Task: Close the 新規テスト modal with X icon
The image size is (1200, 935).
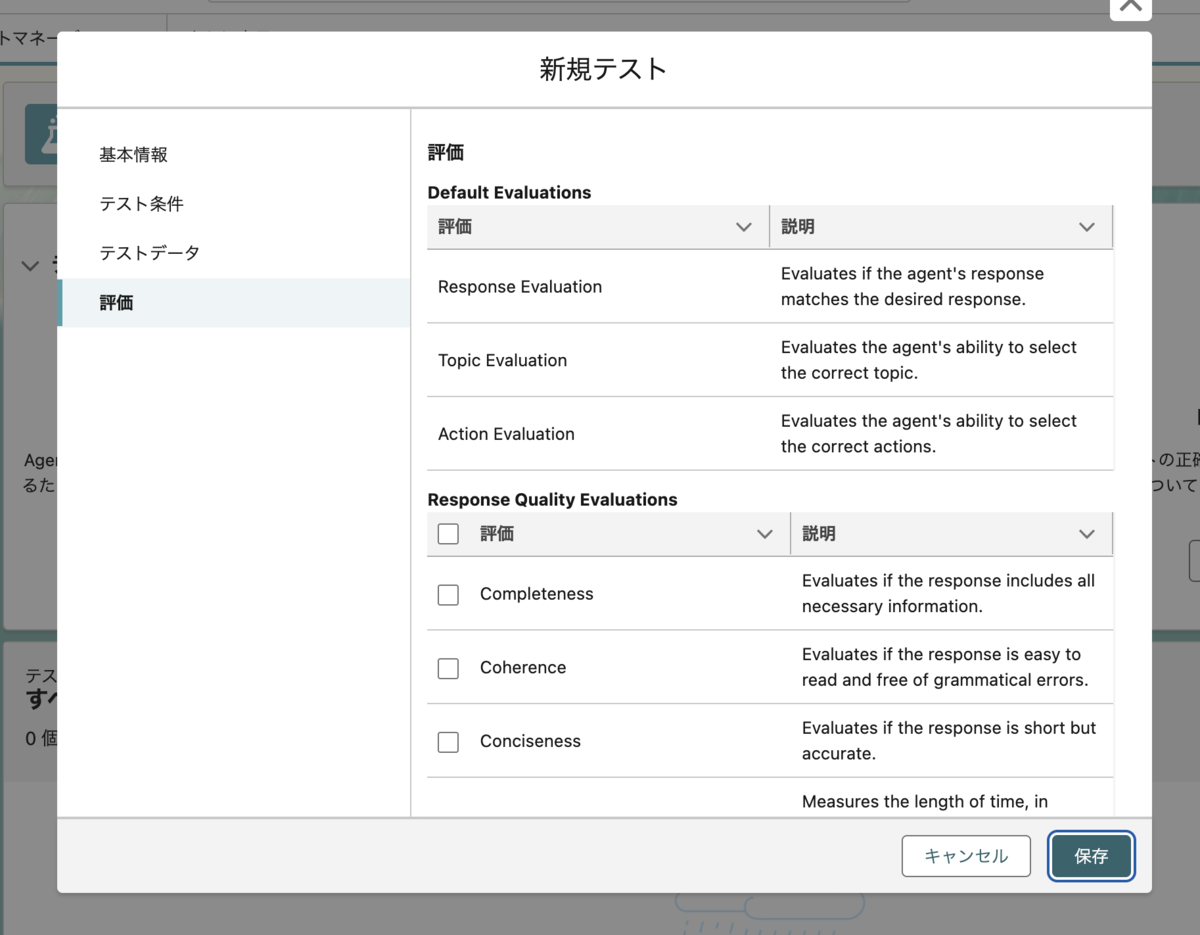Action: 1130,6
